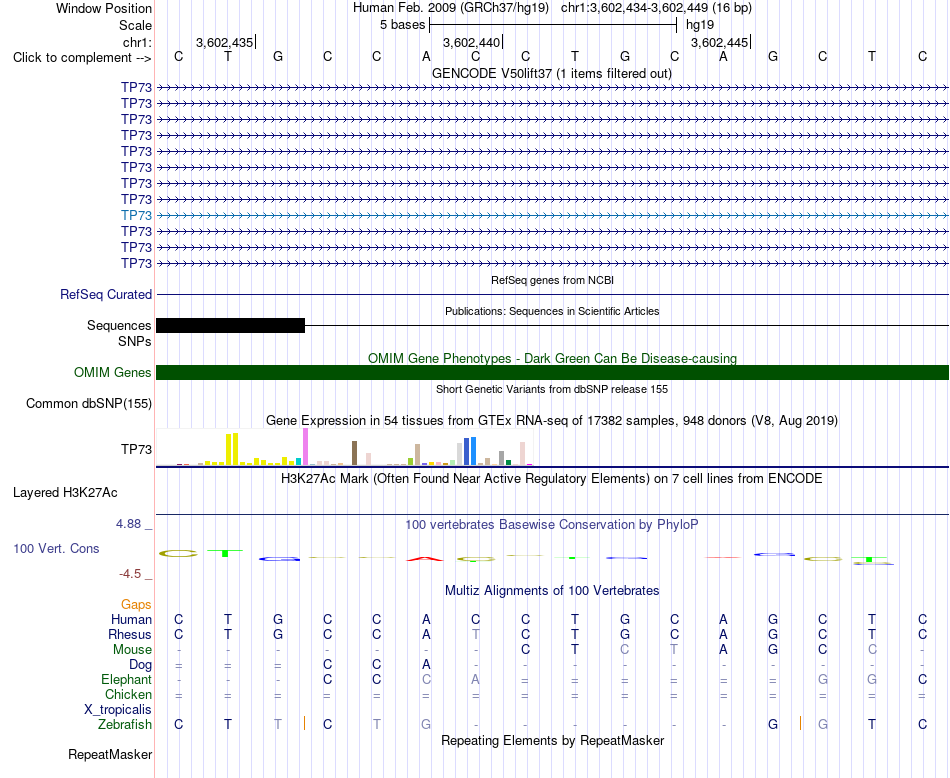Image resolution: width=950 pixels, height=778 pixels.
Task: Click "chr1:3,602,434-3,602,449 (16 bp)" position text
Action: coord(656,8)
